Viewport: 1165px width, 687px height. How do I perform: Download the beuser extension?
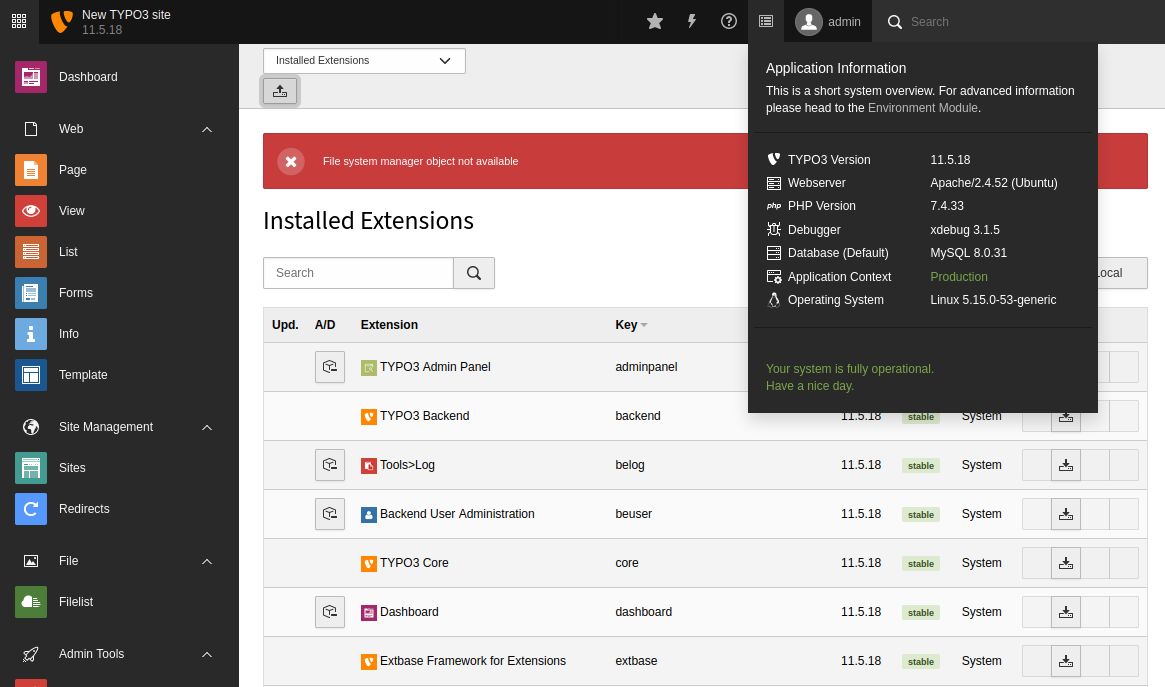[1065, 514]
